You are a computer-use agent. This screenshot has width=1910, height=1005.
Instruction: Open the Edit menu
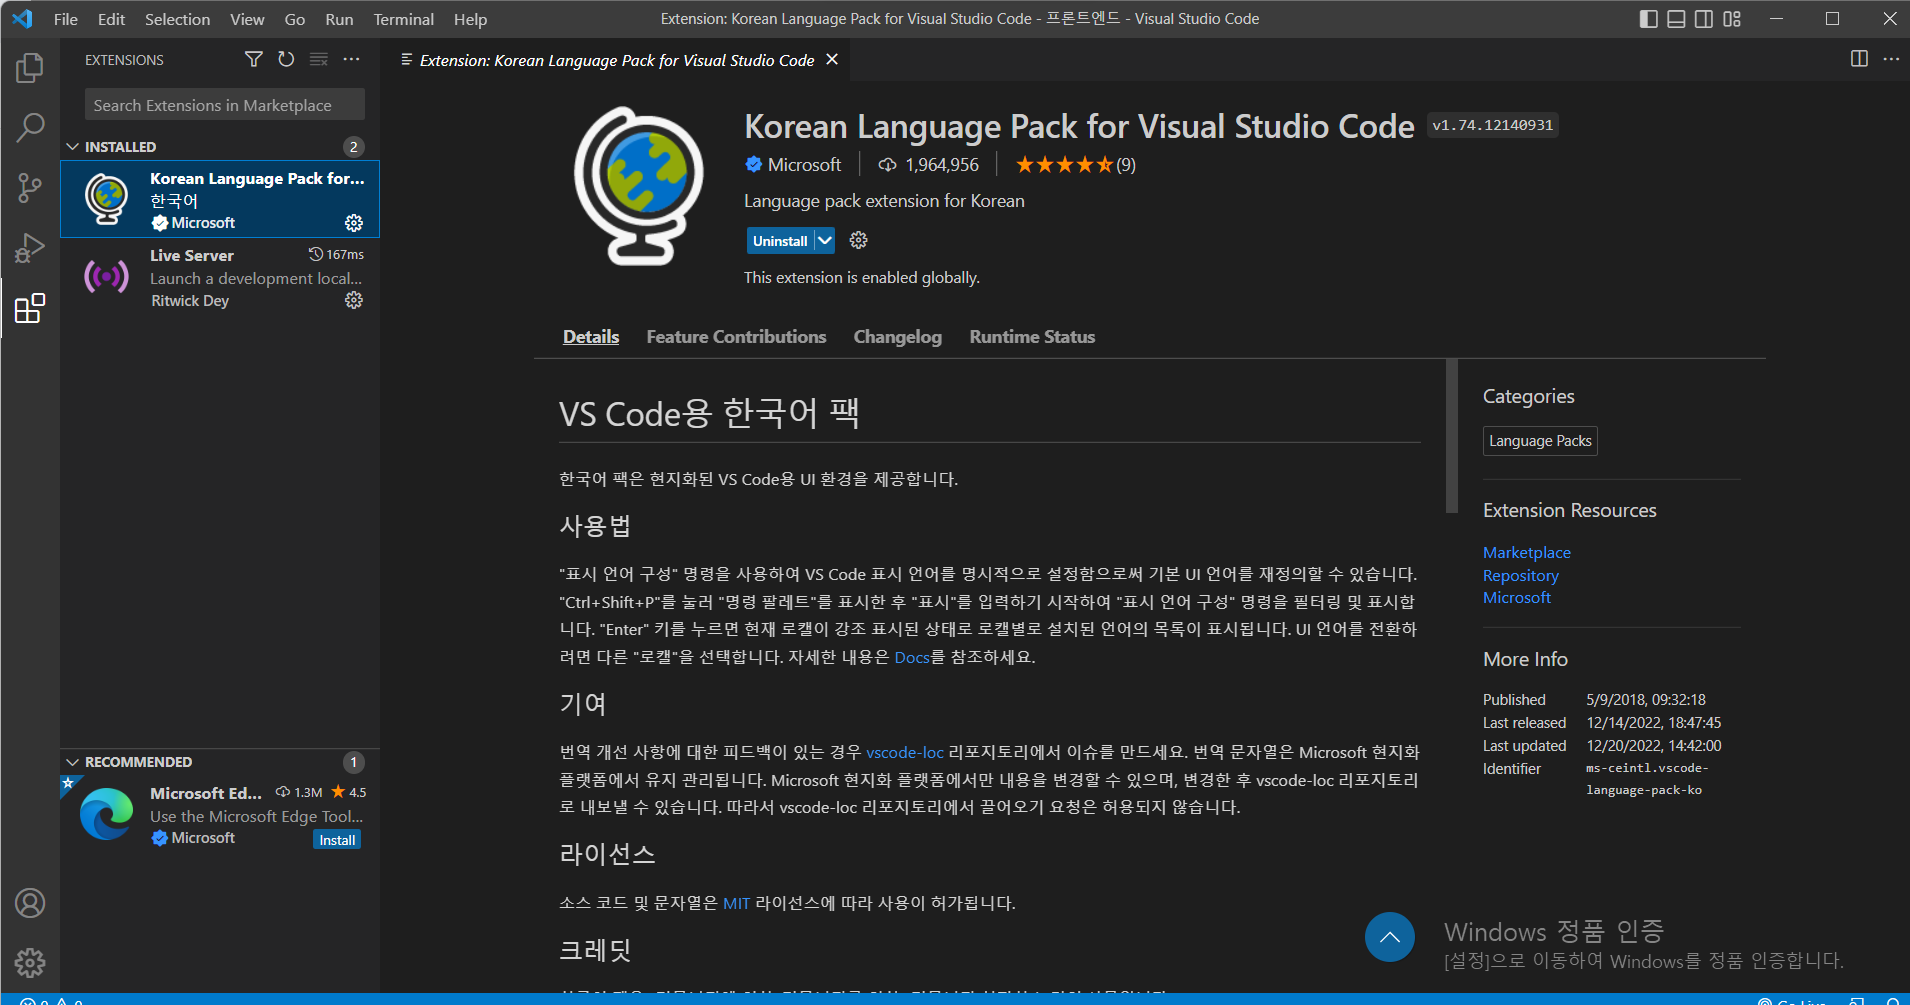[111, 19]
